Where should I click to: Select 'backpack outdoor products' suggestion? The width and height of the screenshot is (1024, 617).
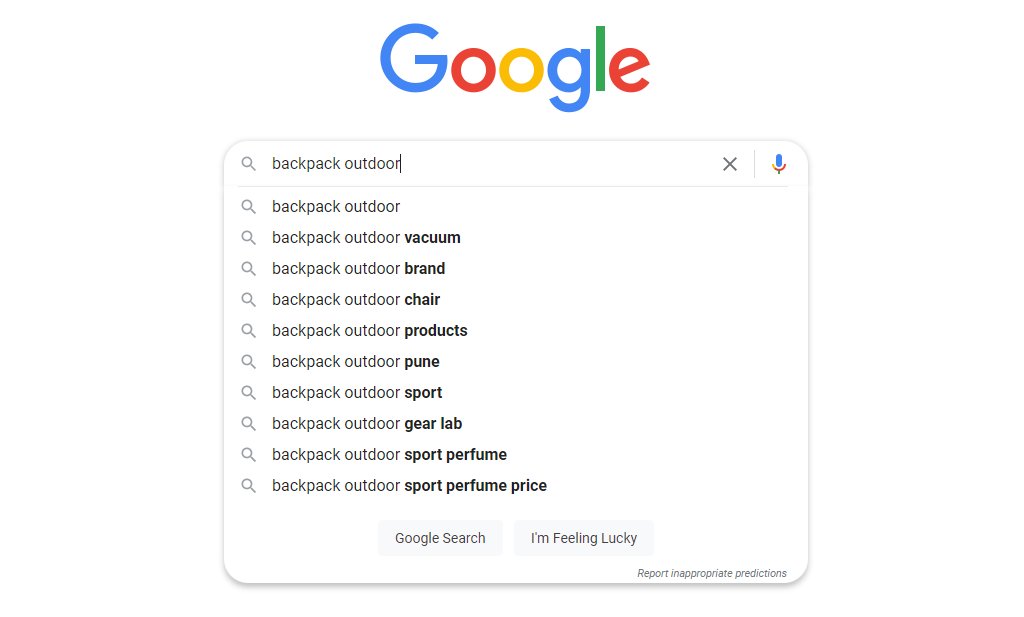369,331
